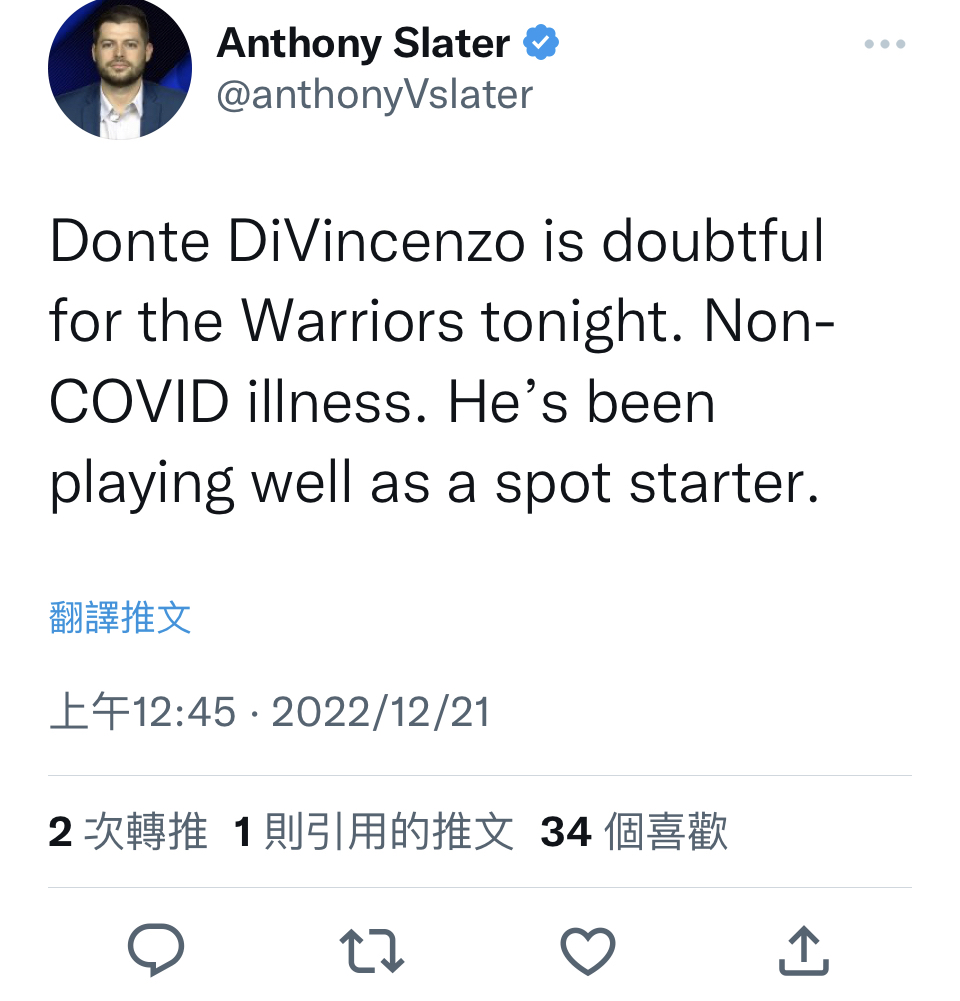This screenshot has height=1001, width=960.
Task: Open the three-dot more options menu
Action: tap(885, 44)
